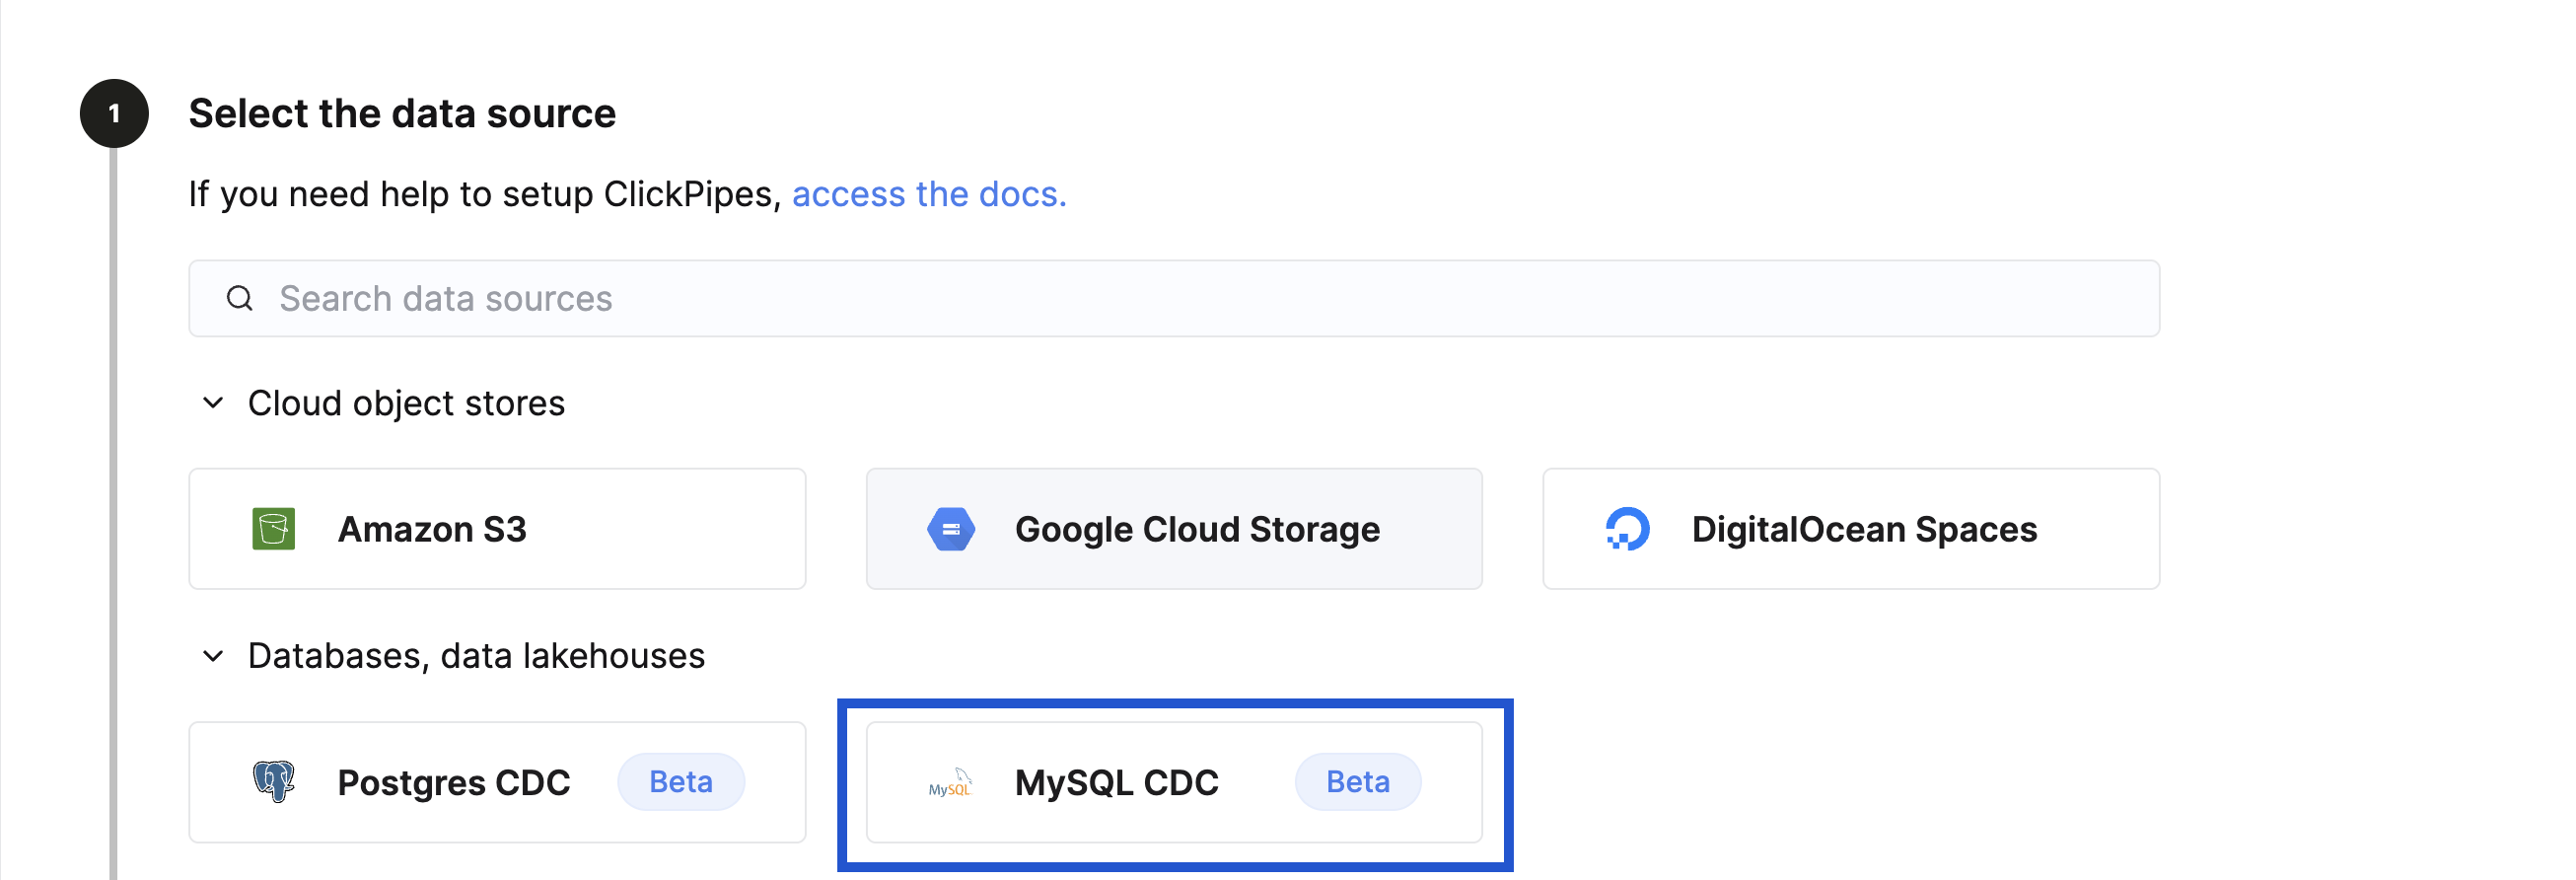Image resolution: width=2576 pixels, height=880 pixels.
Task: Click the Amazon S3 bucket icon
Action: (x=272, y=529)
